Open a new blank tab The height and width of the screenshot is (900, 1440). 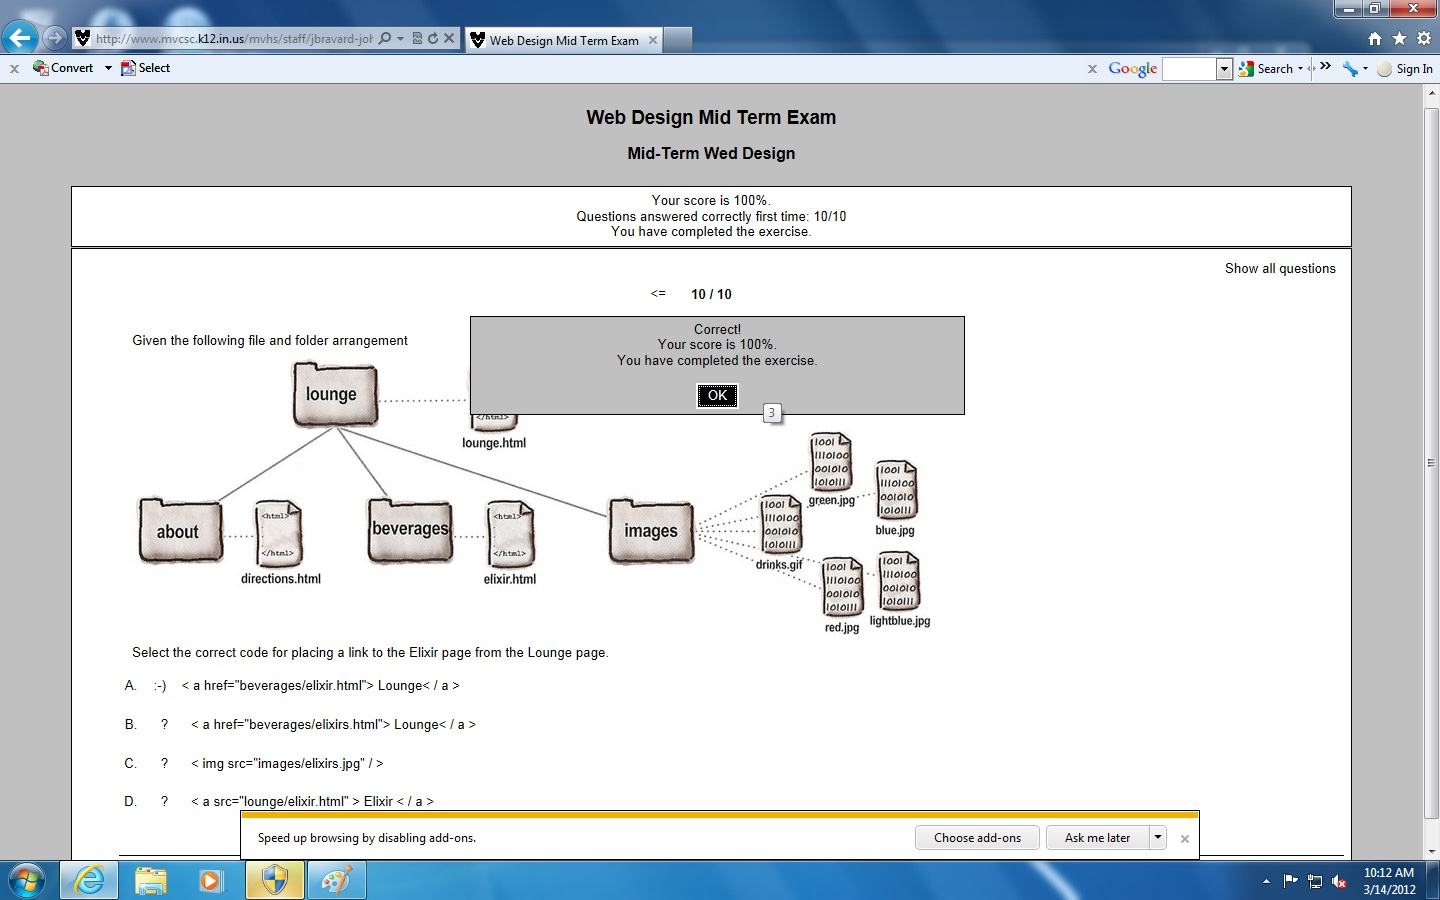pos(677,40)
